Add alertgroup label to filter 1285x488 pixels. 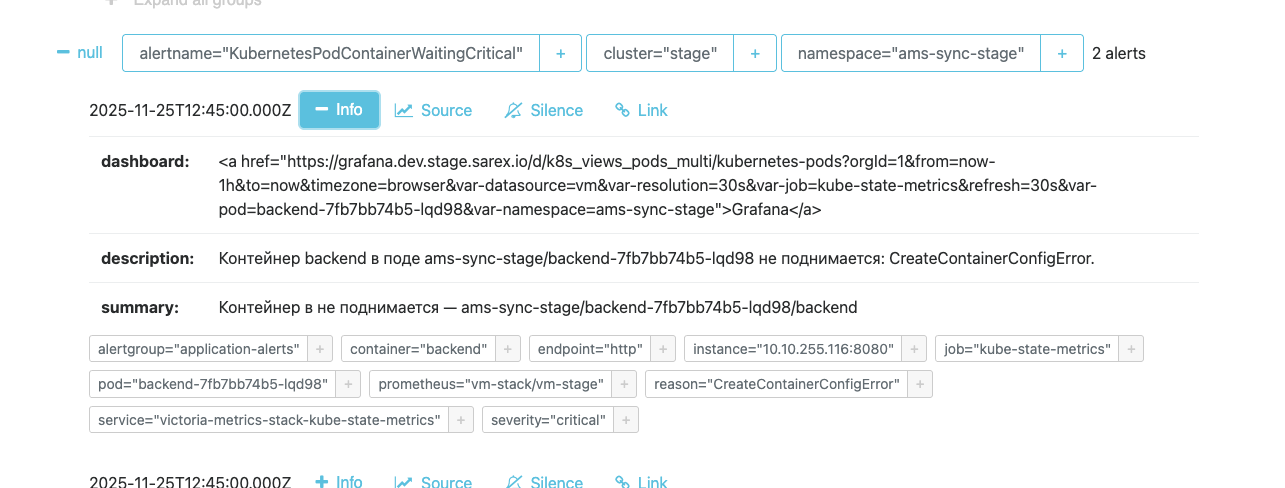tap(320, 349)
